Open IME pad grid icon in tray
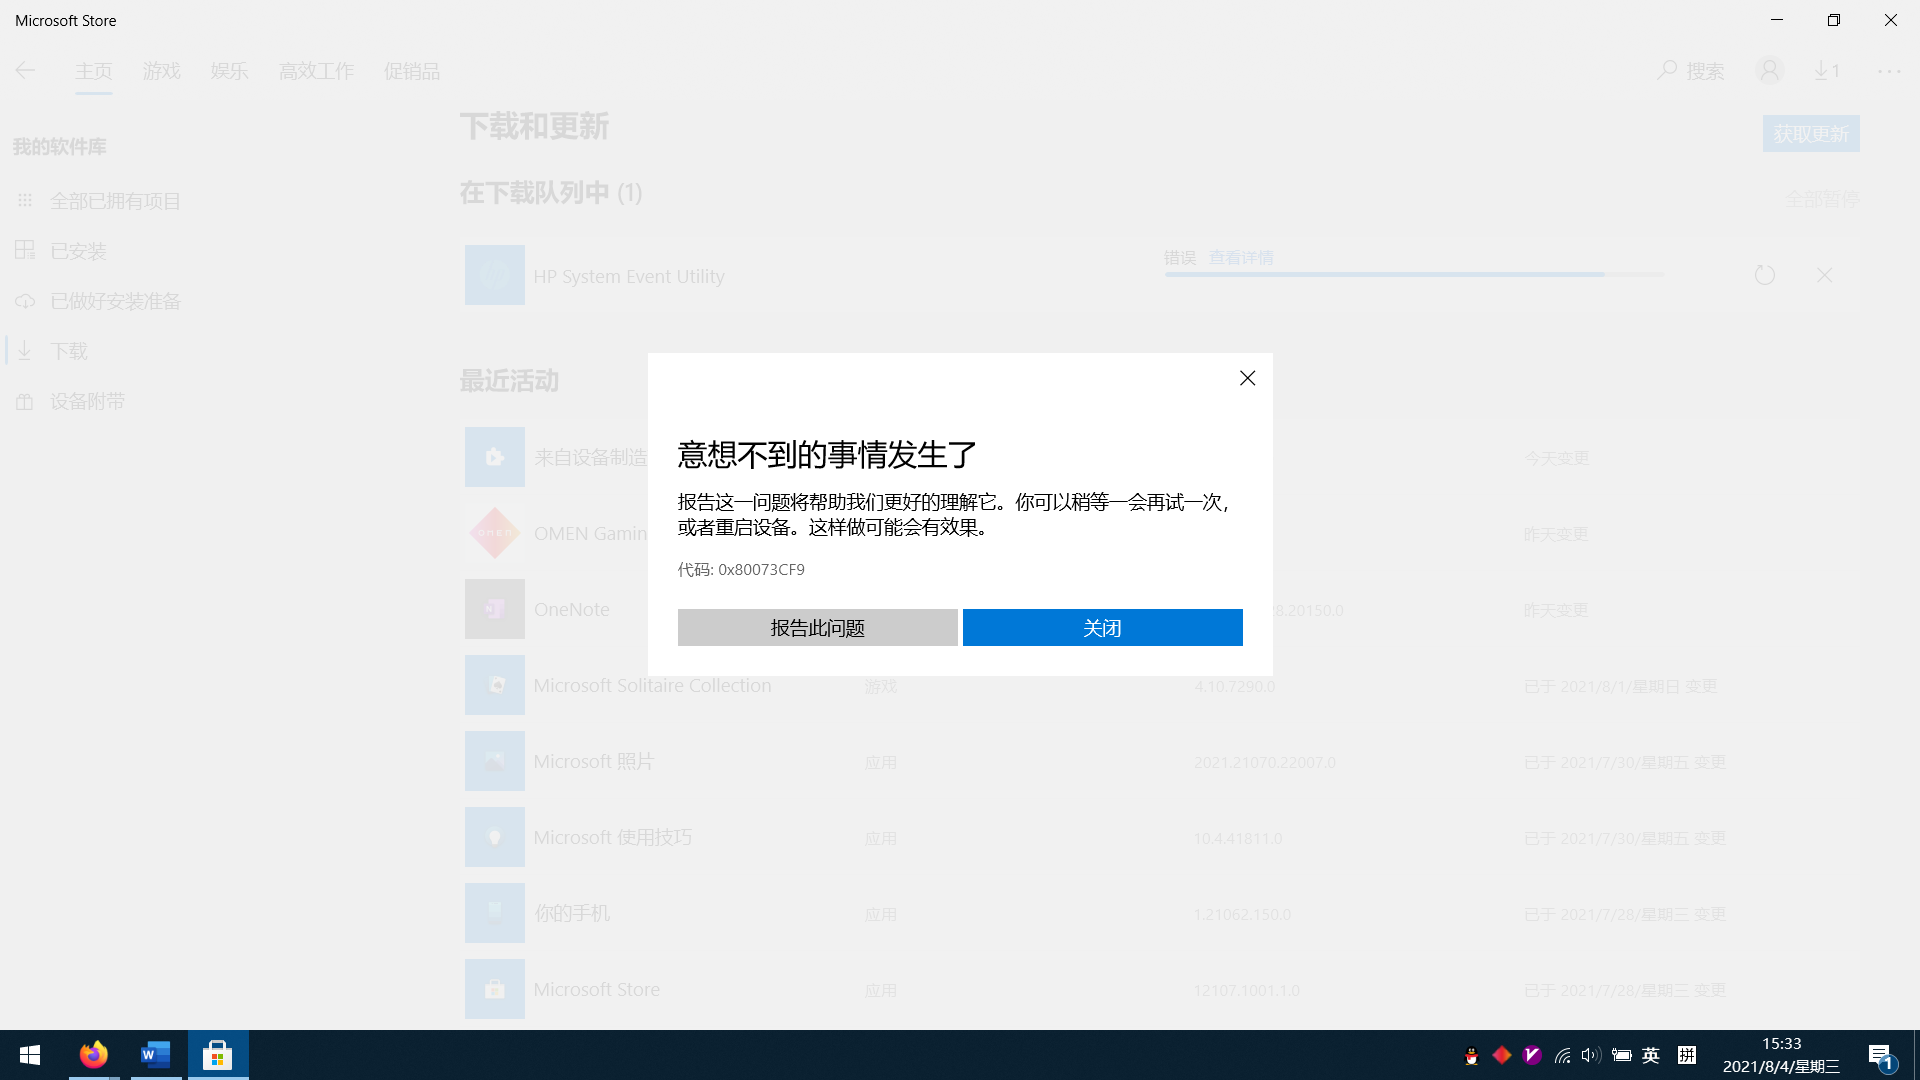This screenshot has width=1920, height=1080. tap(1687, 1055)
